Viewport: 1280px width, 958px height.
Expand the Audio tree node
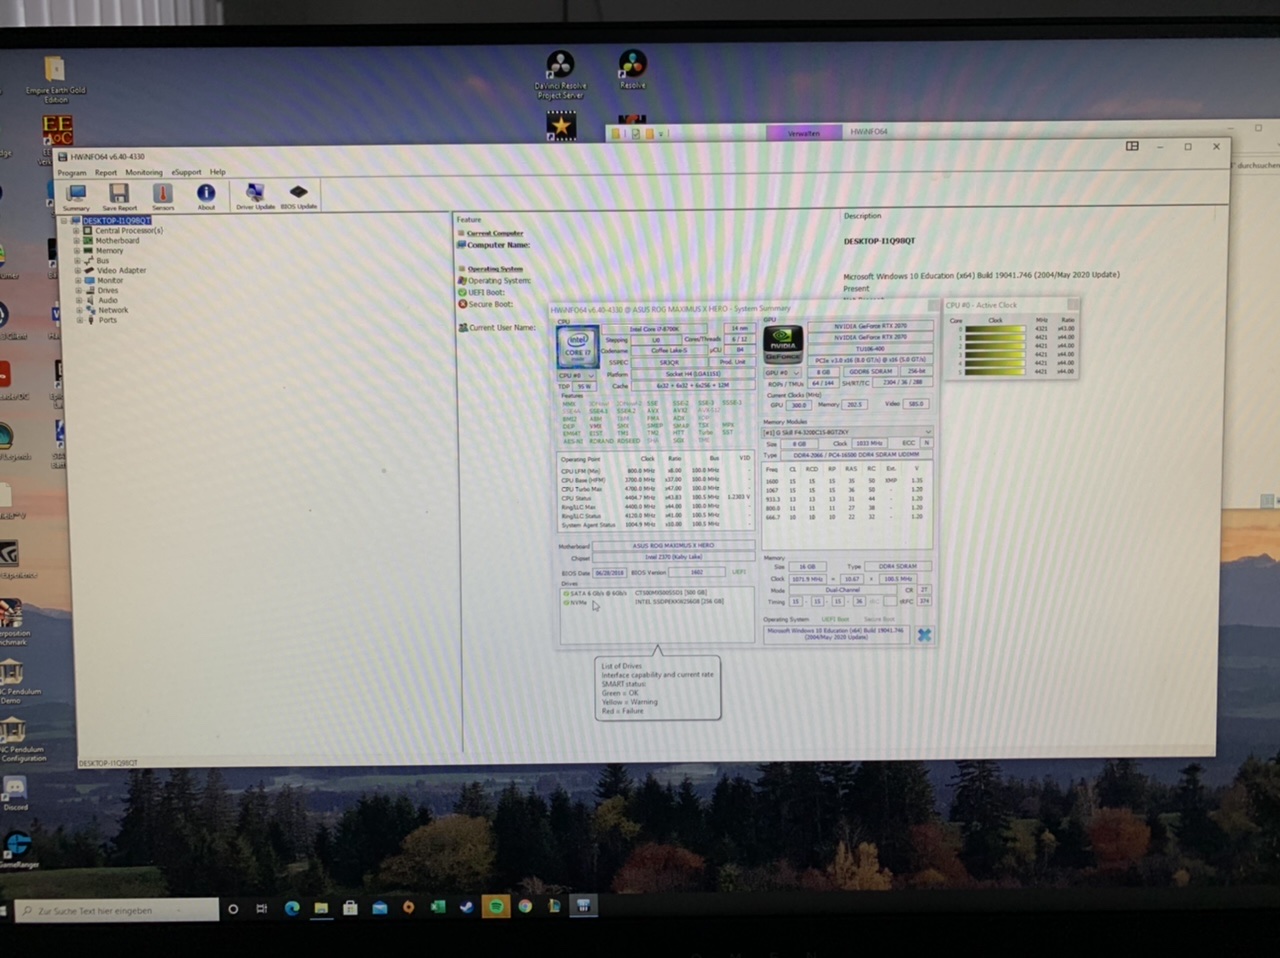(78, 301)
